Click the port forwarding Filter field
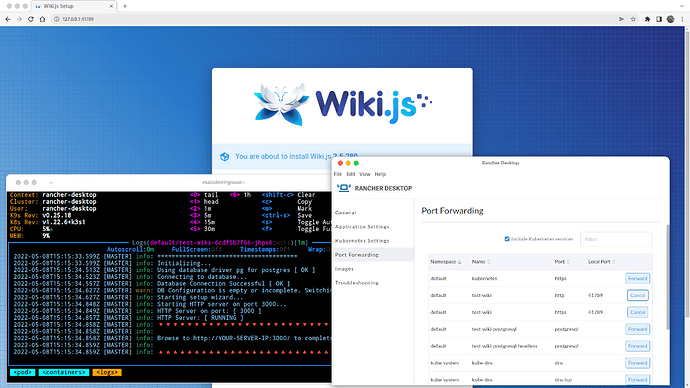Viewport: 690px width, 388px height. click(616, 239)
